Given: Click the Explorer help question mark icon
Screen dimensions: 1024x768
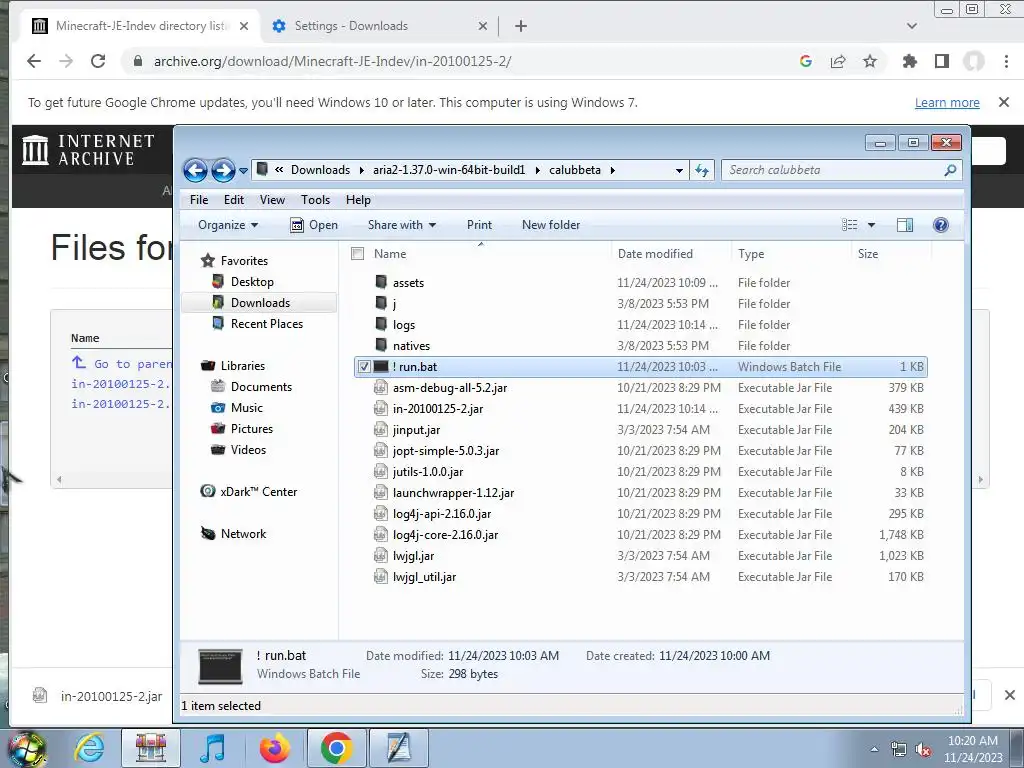Looking at the screenshot, I should pos(940,225).
